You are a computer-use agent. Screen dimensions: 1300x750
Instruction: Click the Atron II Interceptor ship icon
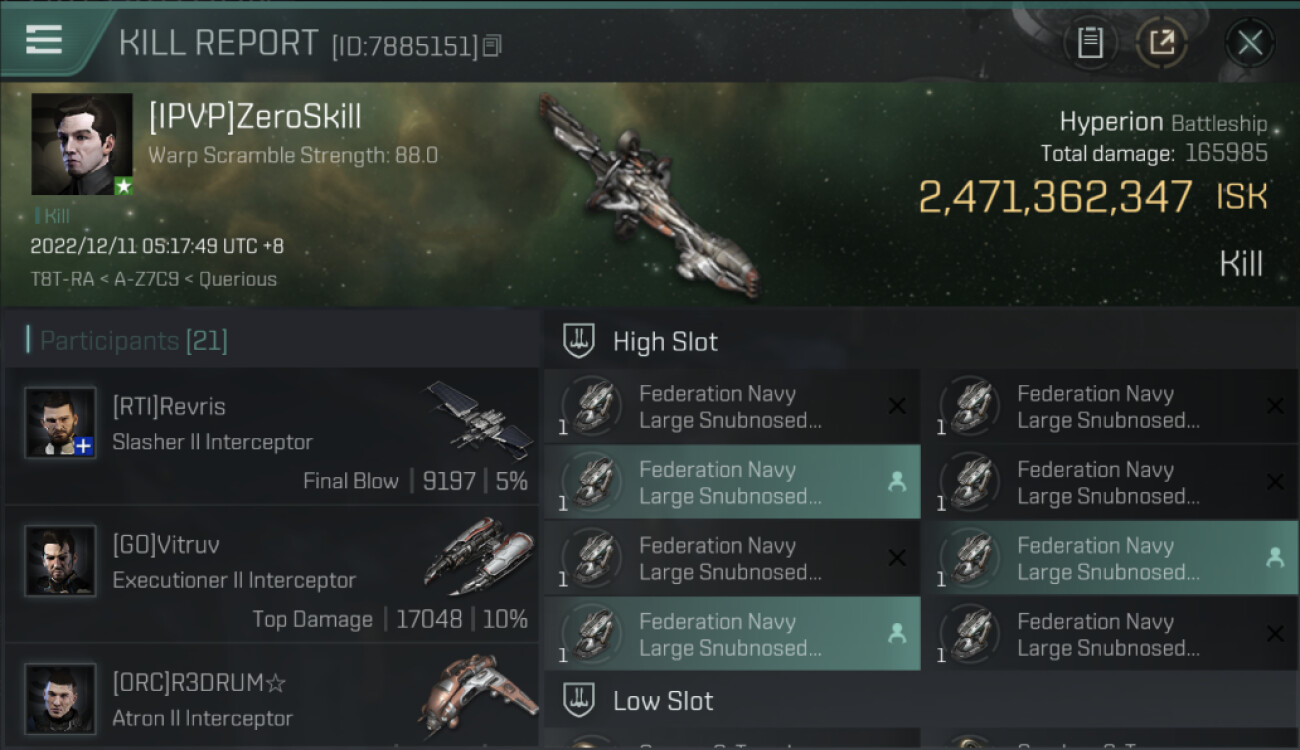pyautogui.click(x=477, y=695)
